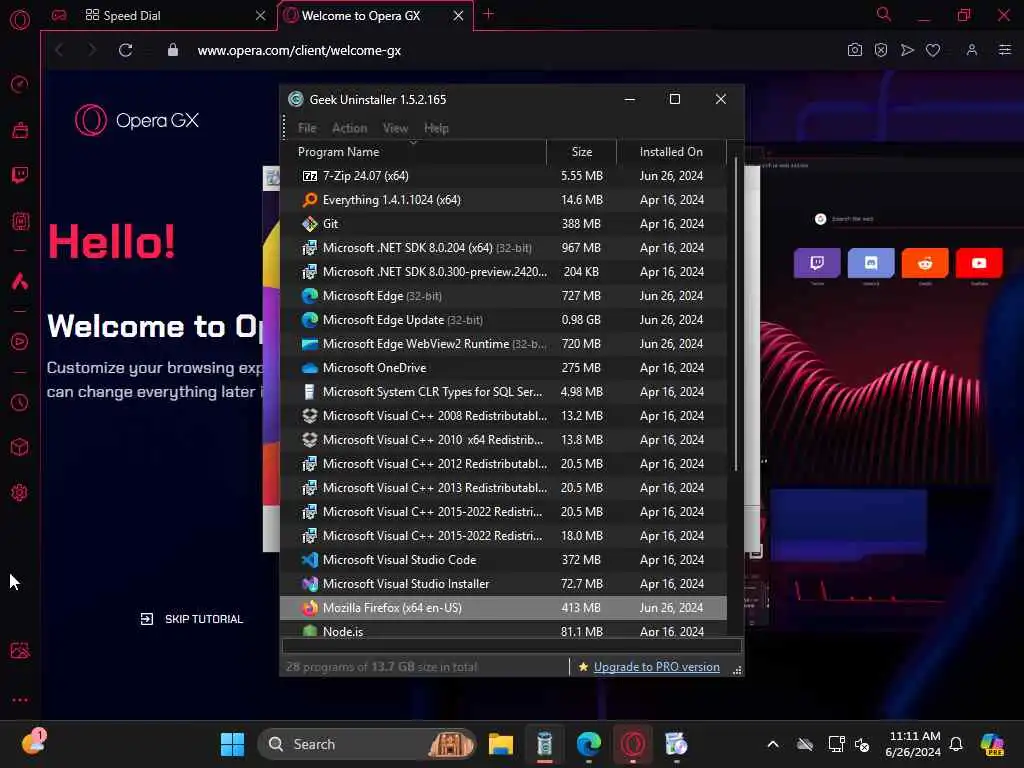Take a snapshot with camera icon
Viewport: 1024px width, 768px height.
[854, 50]
